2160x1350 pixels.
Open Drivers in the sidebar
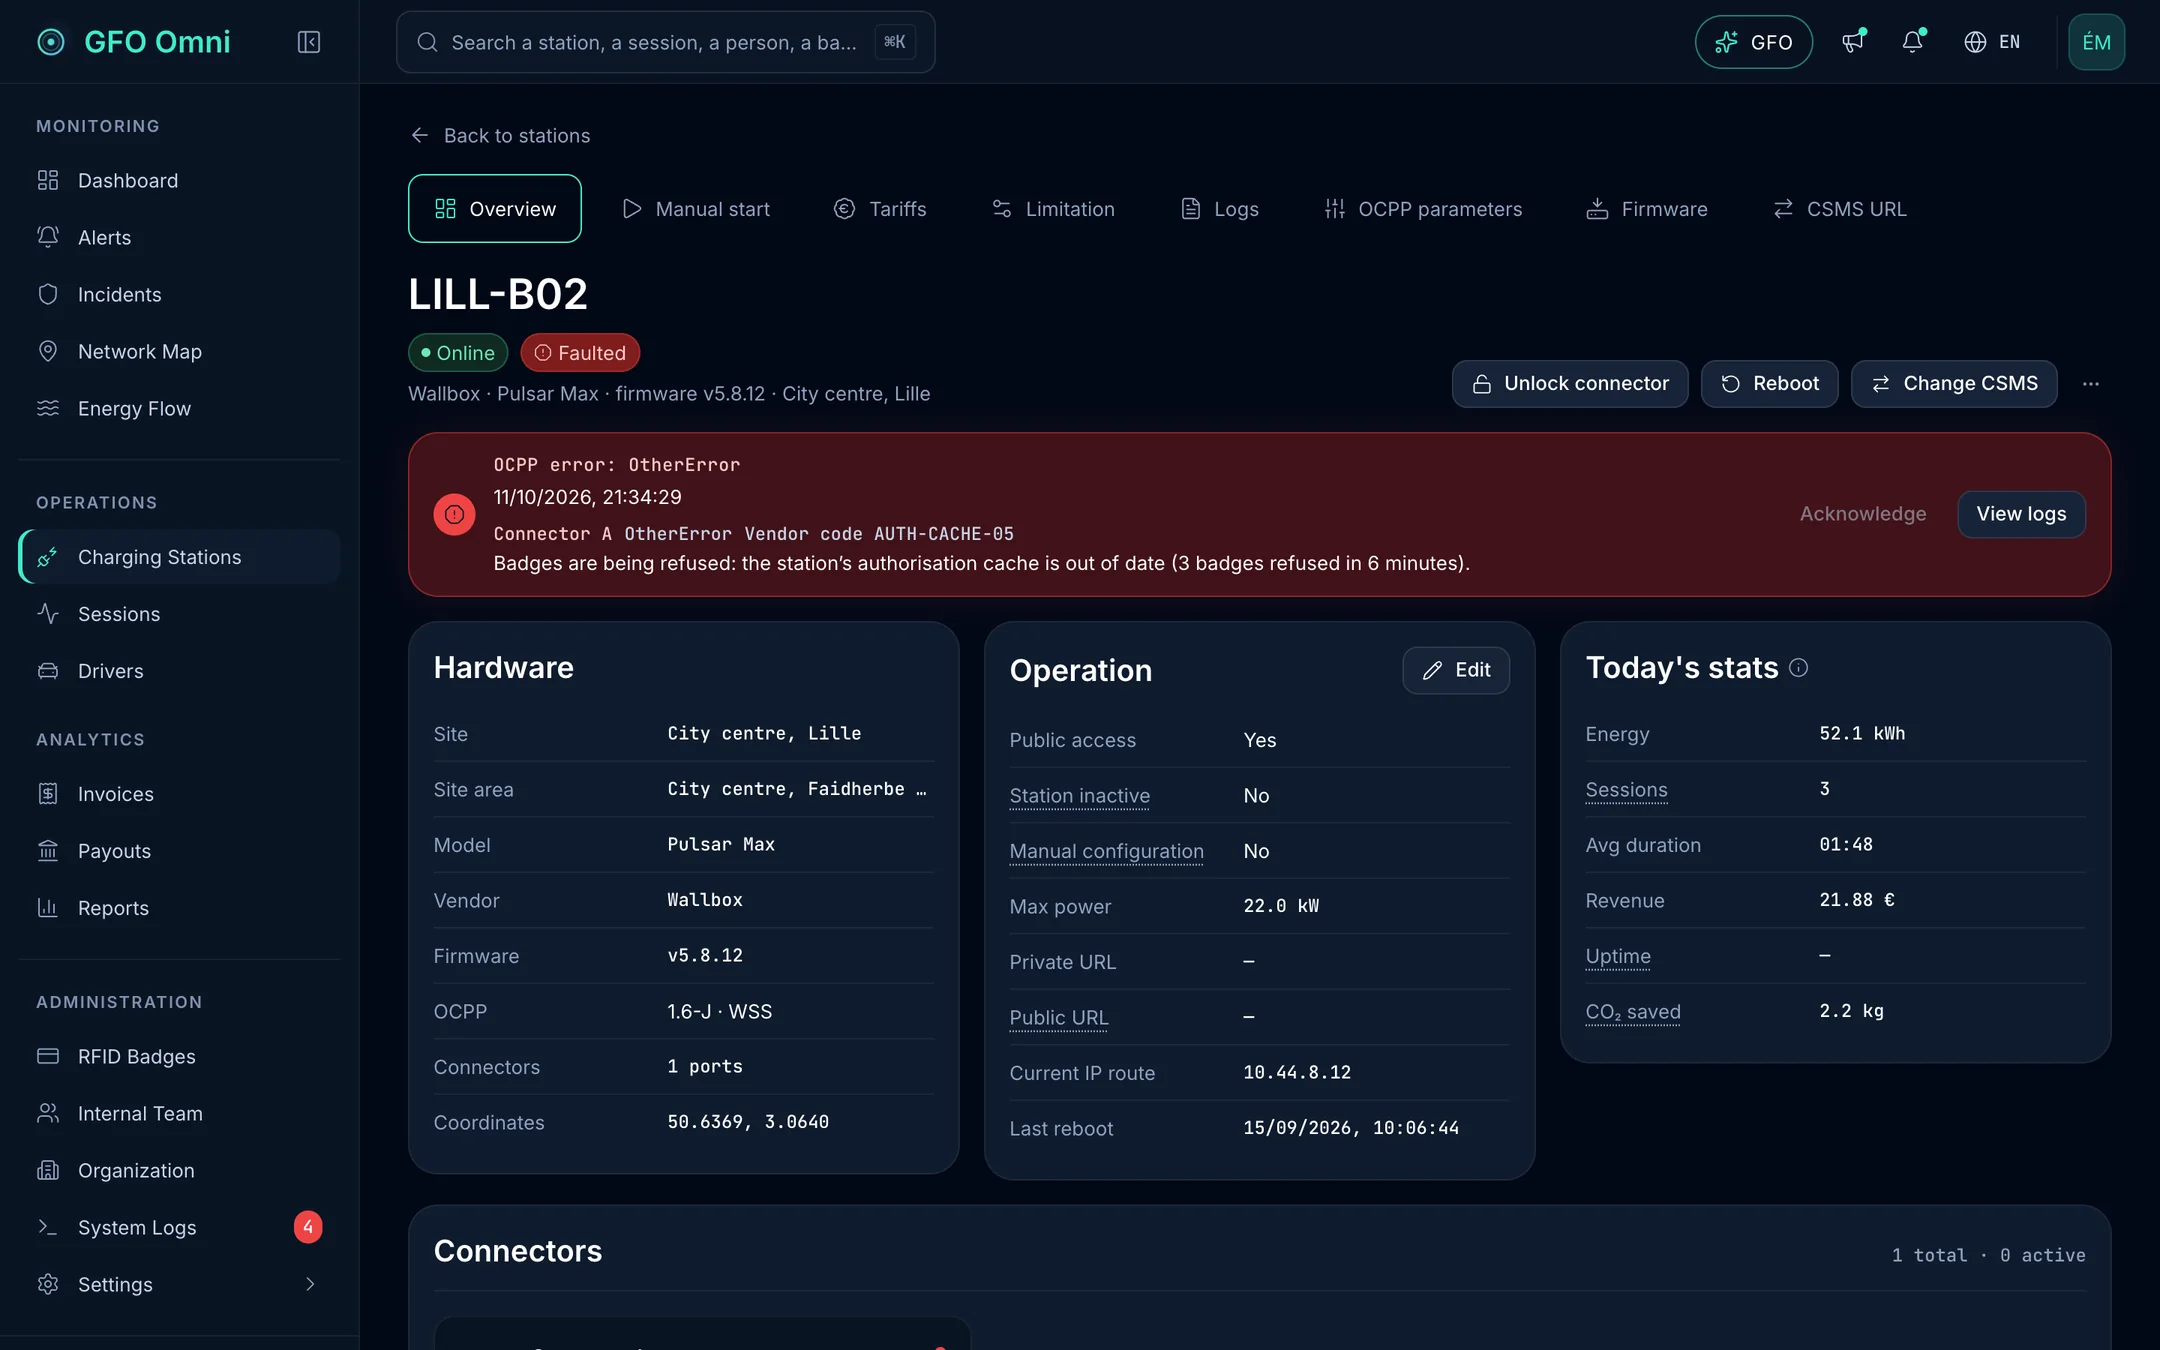[180, 671]
